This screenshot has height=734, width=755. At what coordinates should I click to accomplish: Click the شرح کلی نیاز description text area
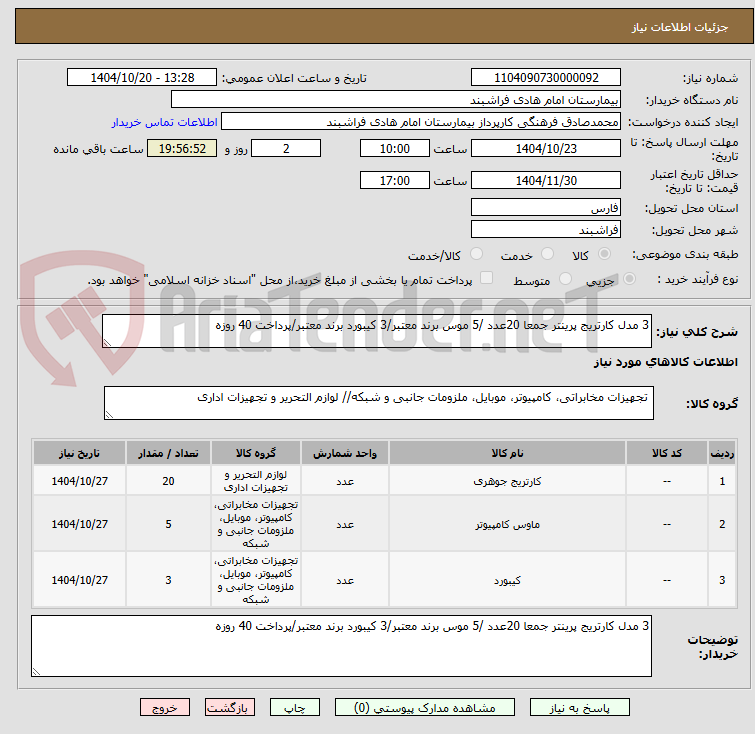click(377, 331)
